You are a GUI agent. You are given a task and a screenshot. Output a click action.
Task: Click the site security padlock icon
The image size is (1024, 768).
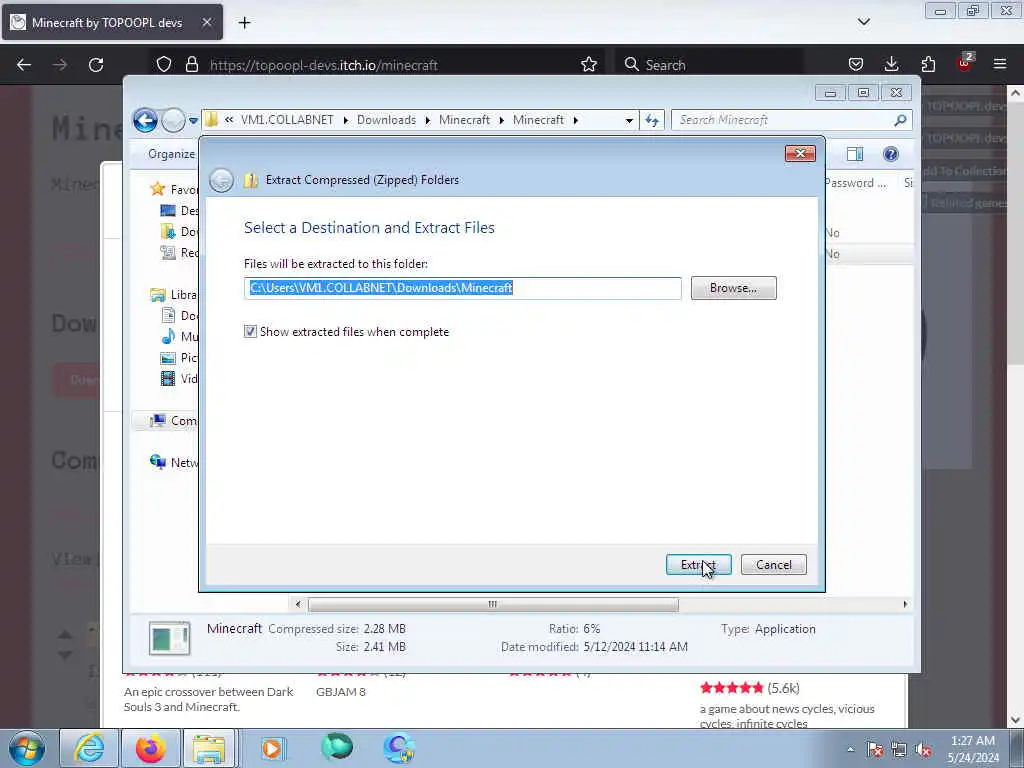[191, 65]
